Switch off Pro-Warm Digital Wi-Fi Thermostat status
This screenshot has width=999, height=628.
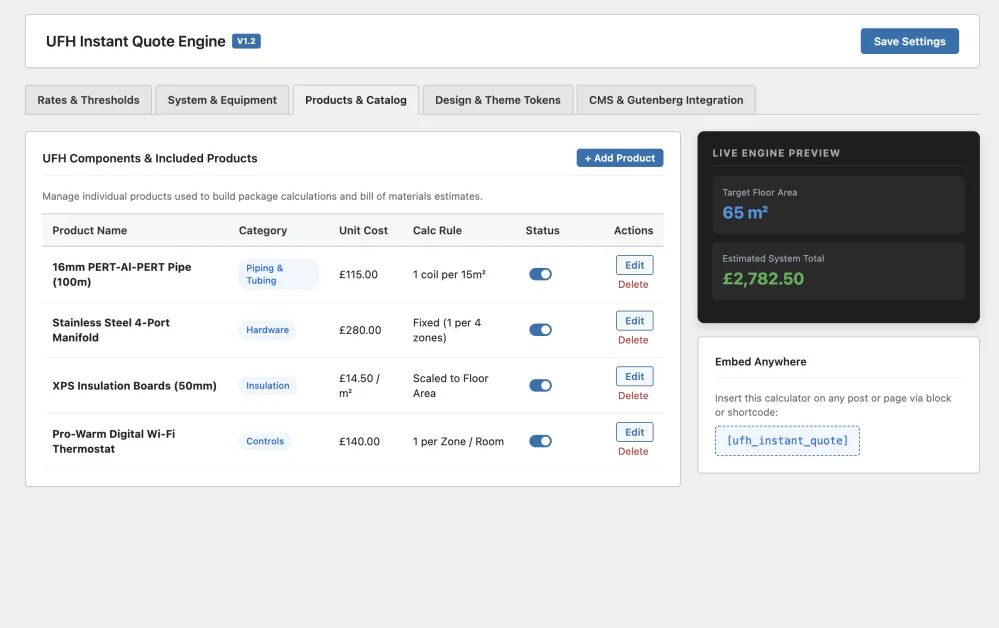tap(540, 441)
